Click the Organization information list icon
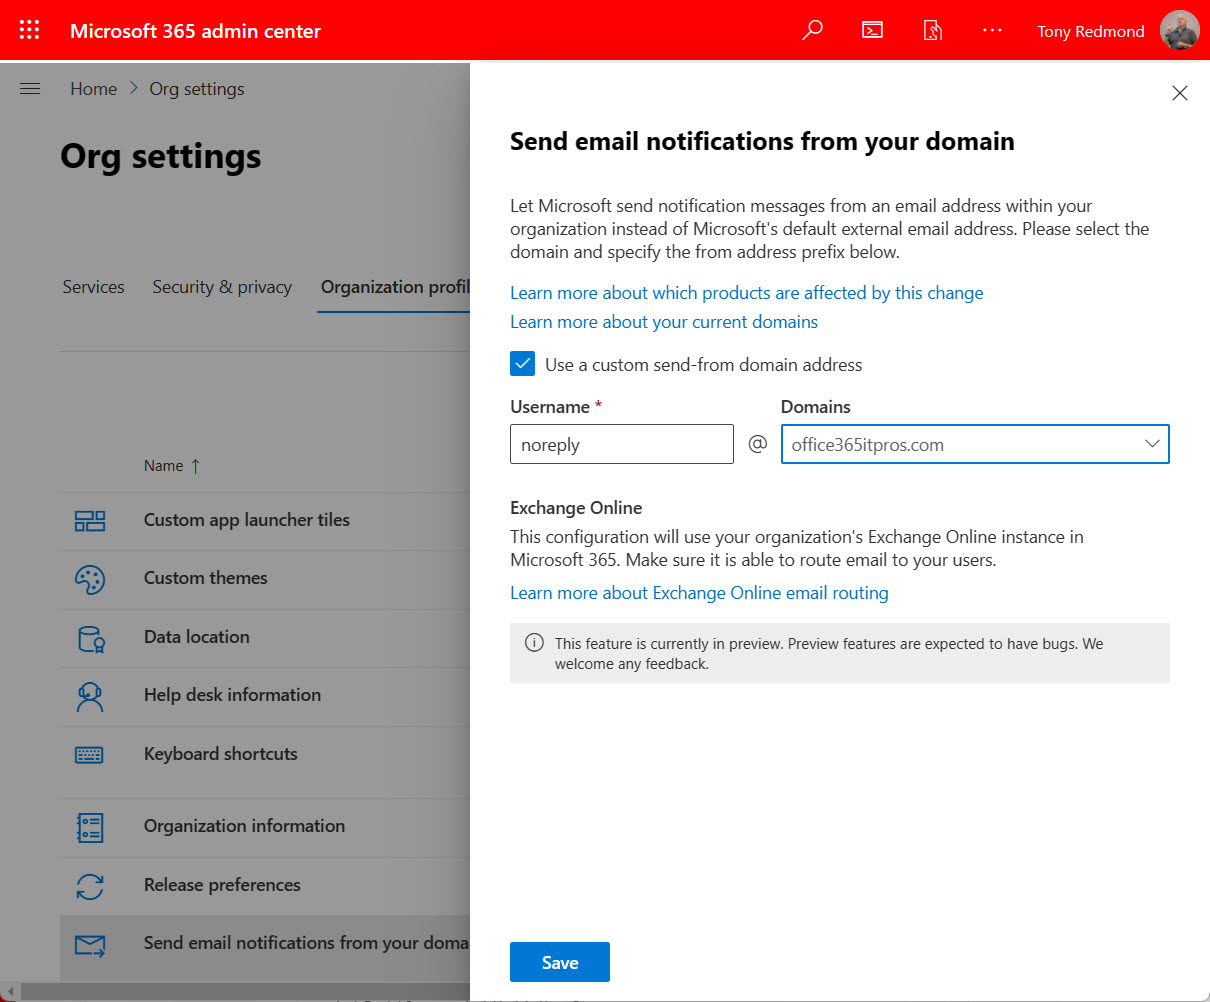The height and width of the screenshot is (1002, 1210). pyautogui.click(x=90, y=827)
